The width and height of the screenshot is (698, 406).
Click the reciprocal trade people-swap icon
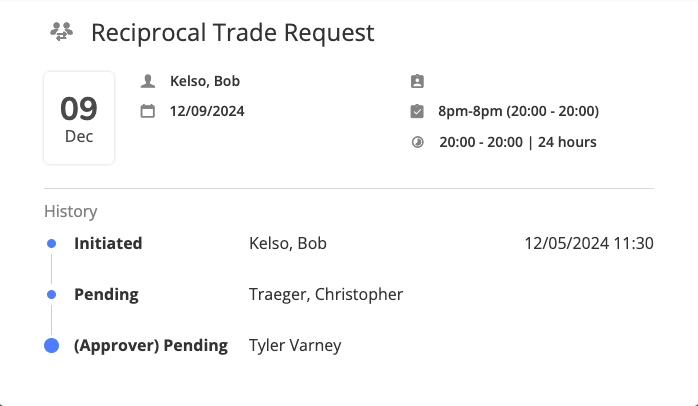click(x=61, y=32)
